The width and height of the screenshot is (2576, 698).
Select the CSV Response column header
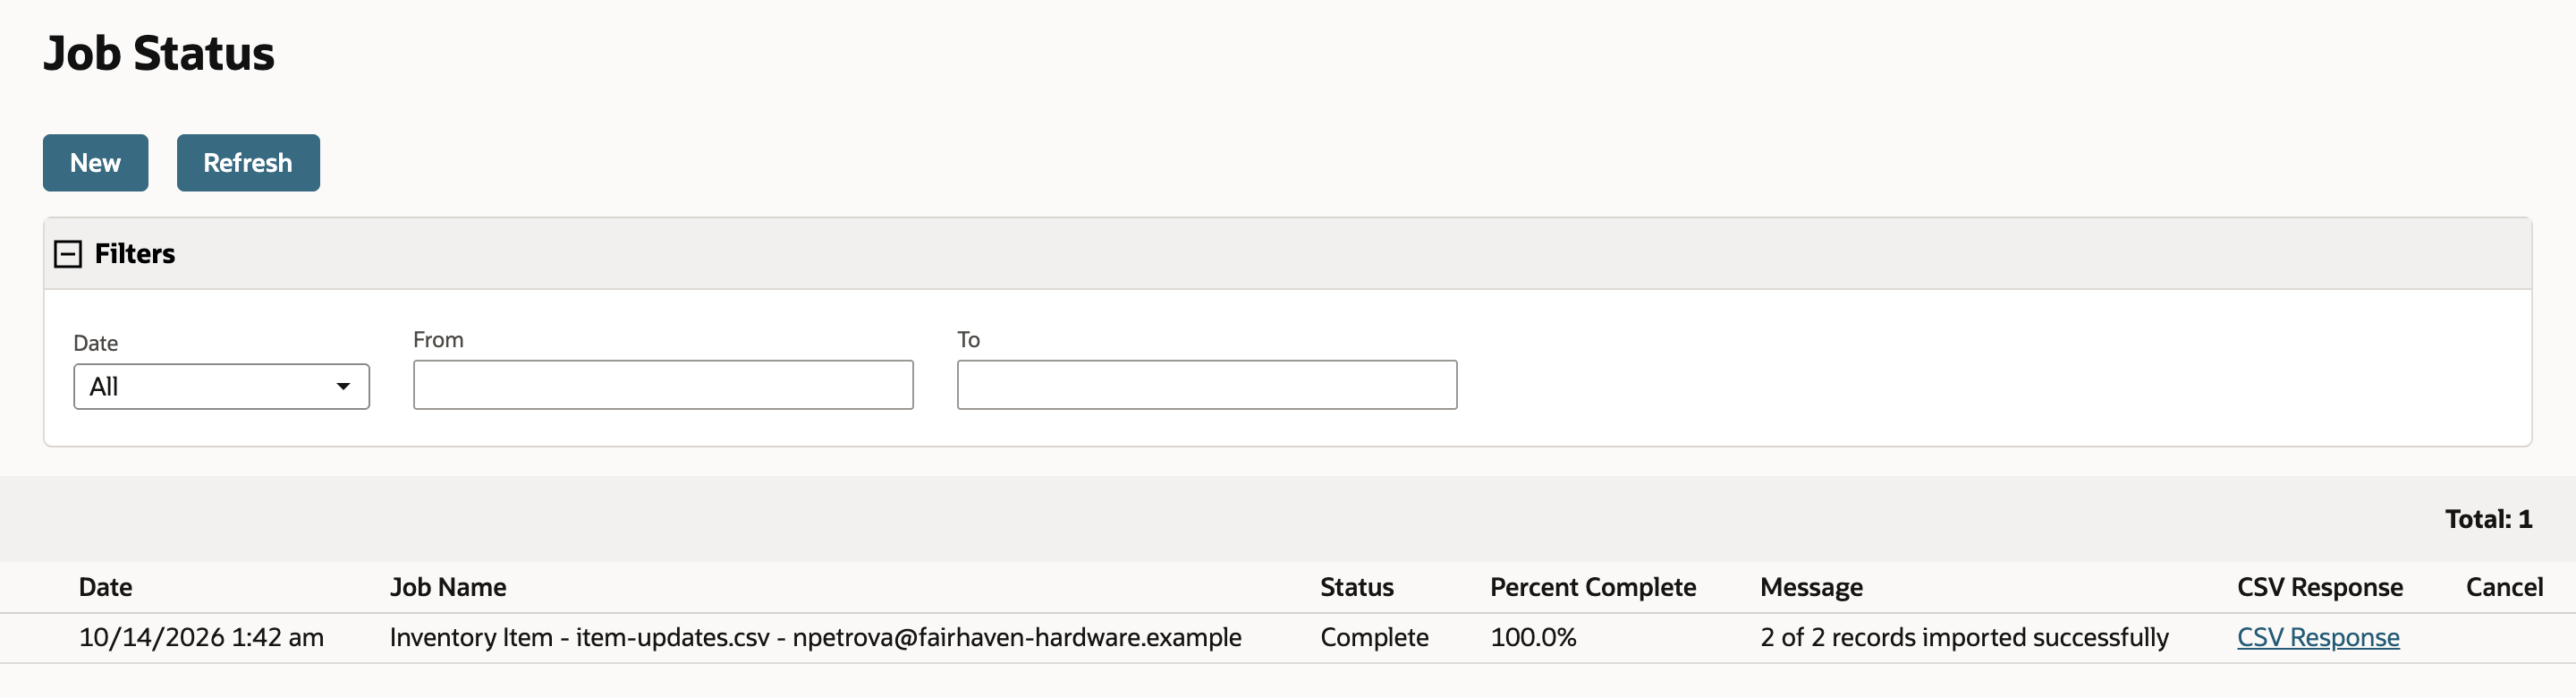[x=2320, y=587]
